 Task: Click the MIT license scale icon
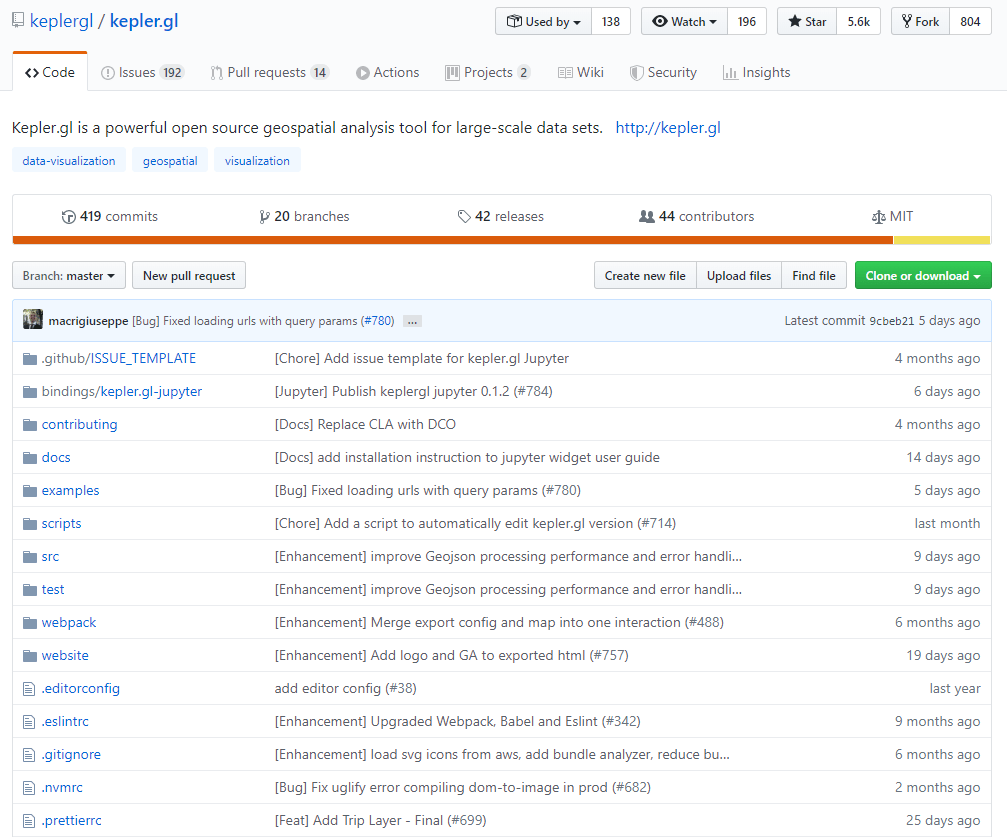pos(879,217)
